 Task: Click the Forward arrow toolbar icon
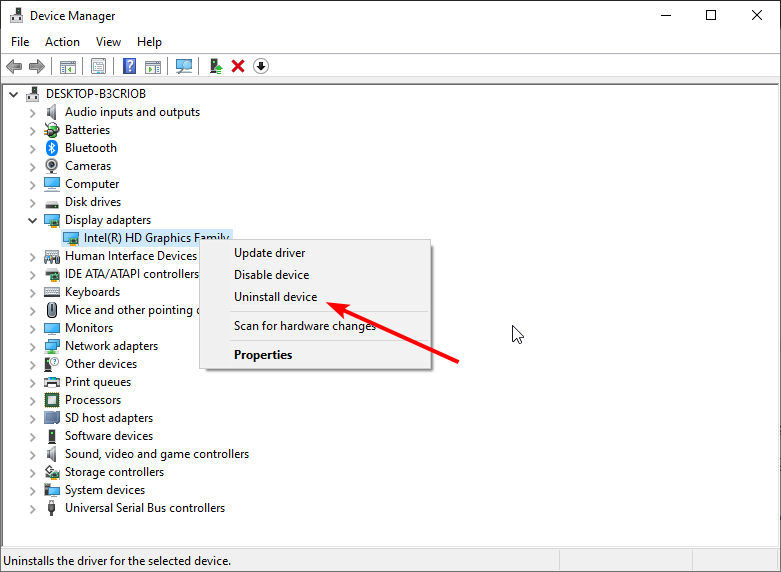tap(37, 66)
